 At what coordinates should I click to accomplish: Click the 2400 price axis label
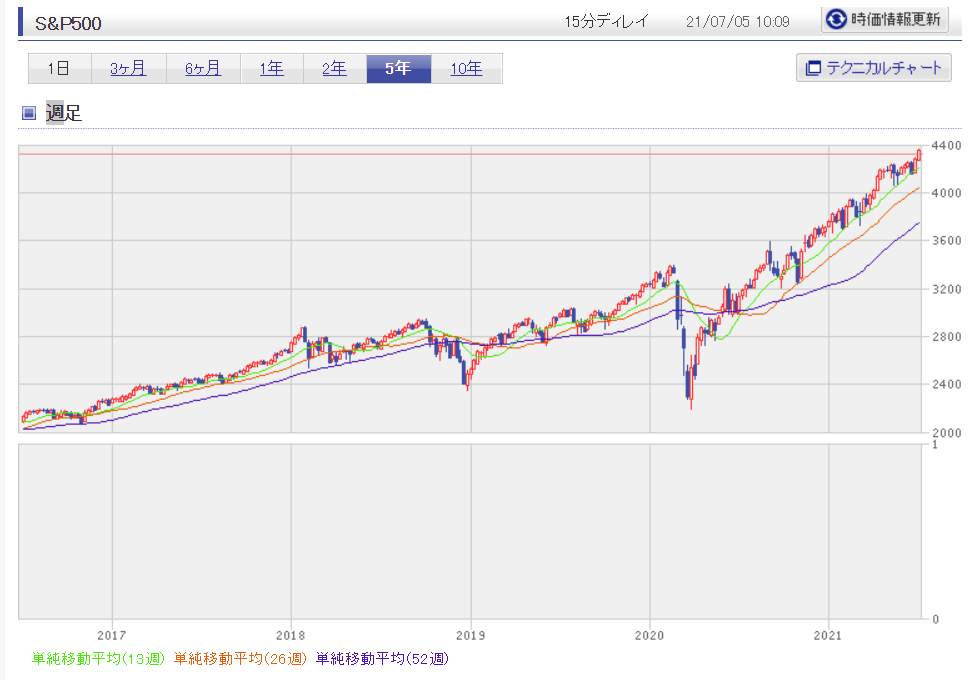[946, 384]
